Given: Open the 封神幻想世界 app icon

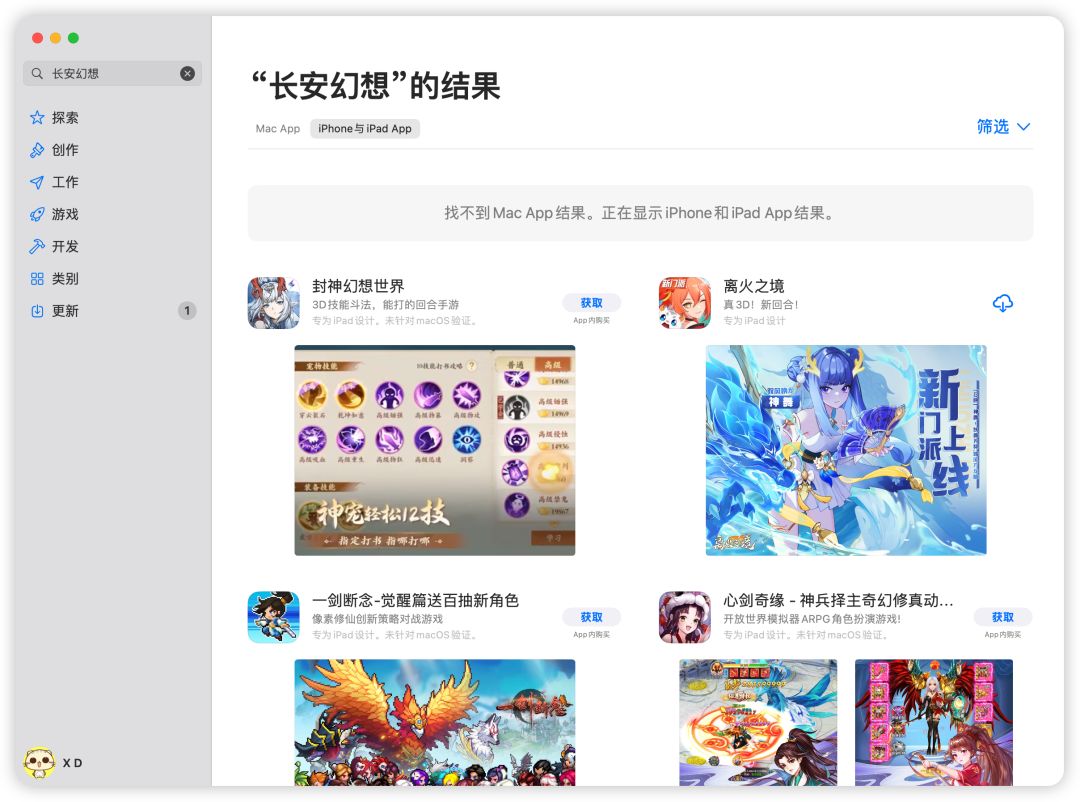Looking at the screenshot, I should click(273, 303).
